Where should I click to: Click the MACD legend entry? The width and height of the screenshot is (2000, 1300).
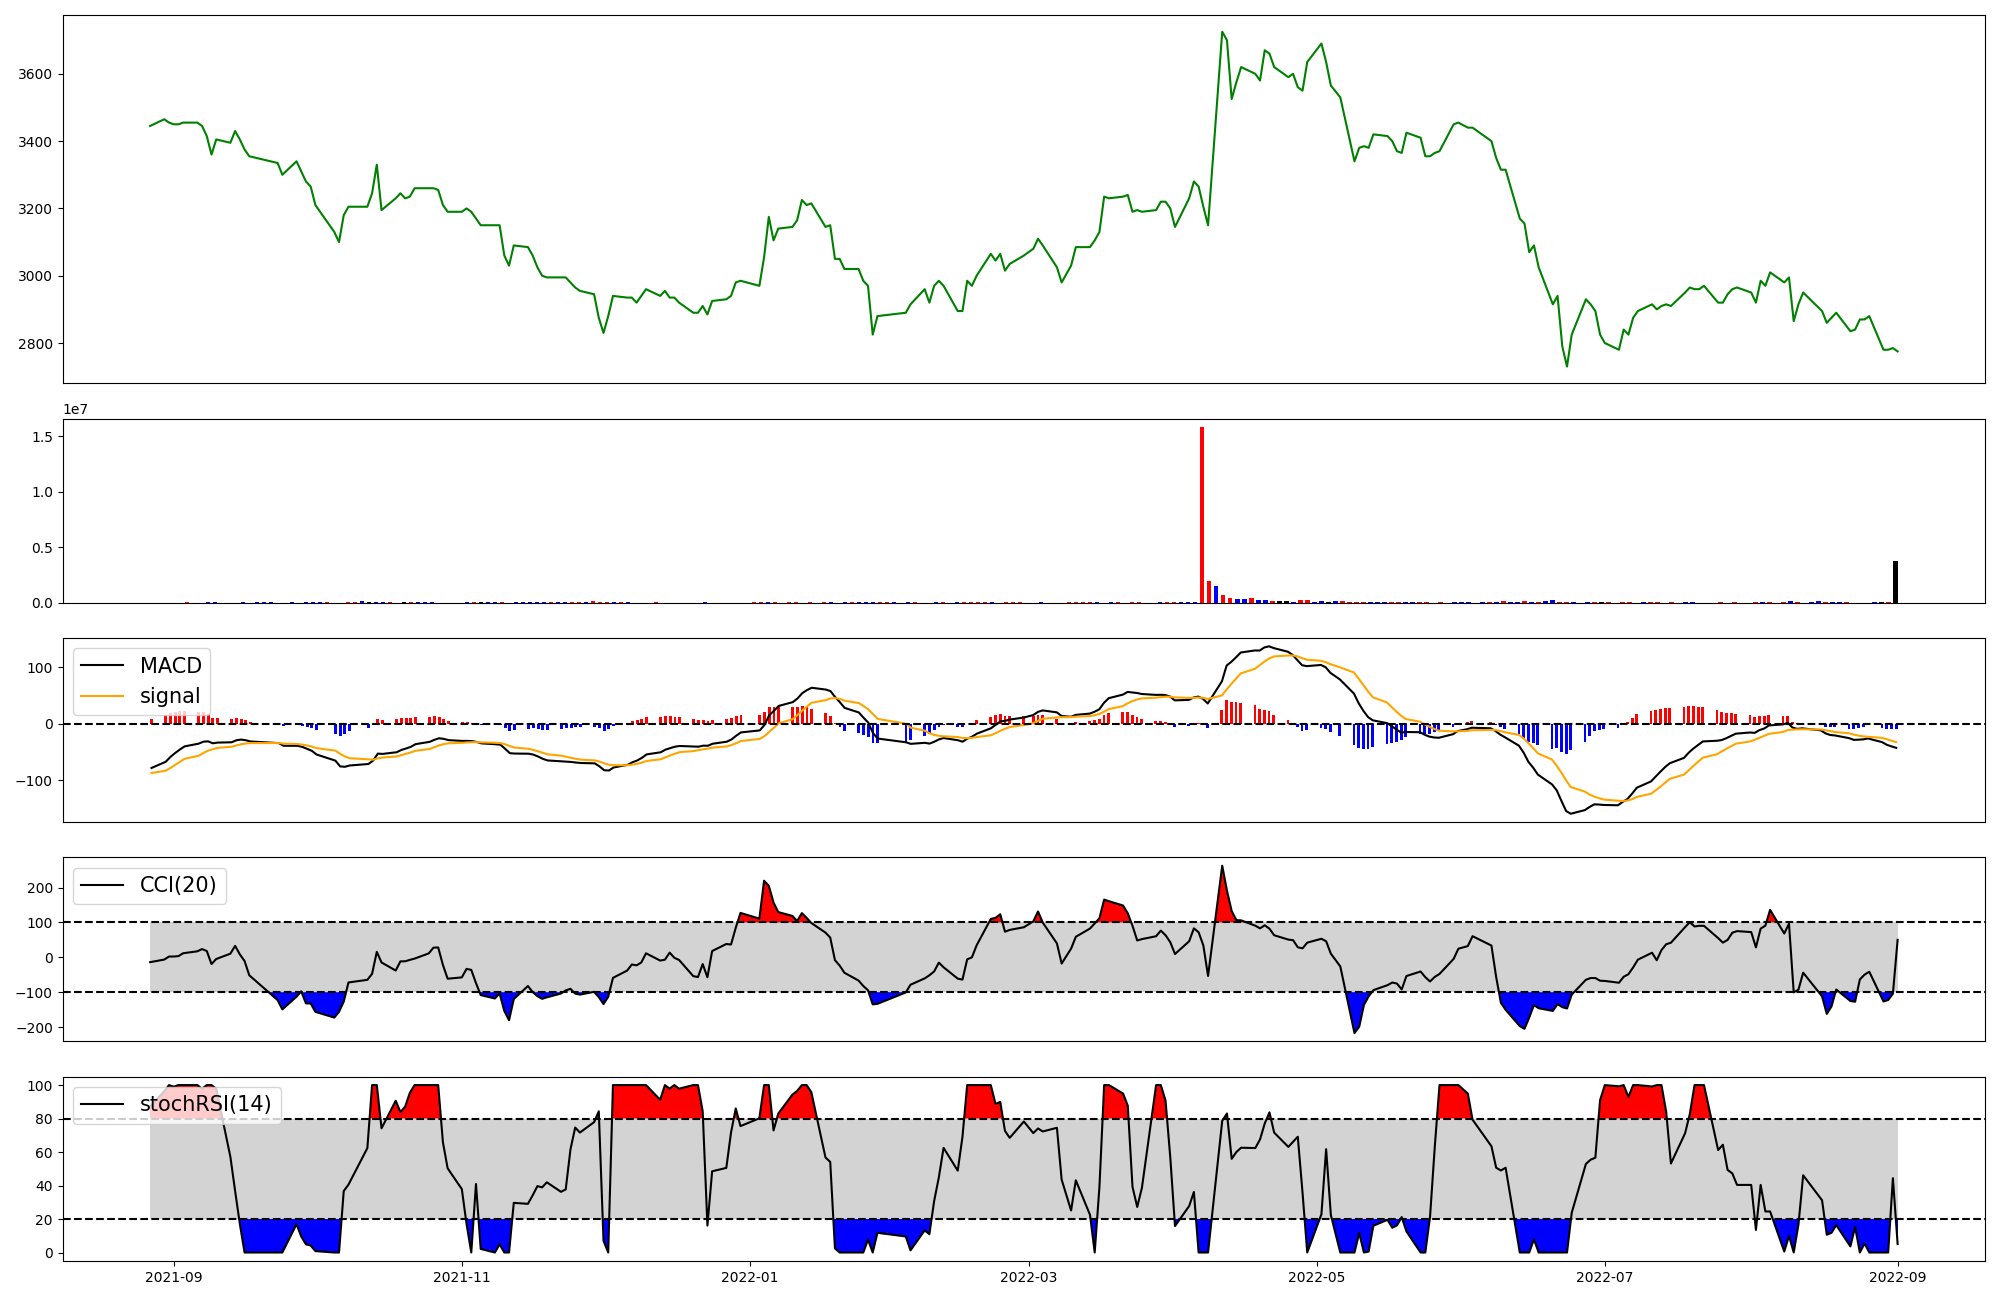[x=170, y=666]
